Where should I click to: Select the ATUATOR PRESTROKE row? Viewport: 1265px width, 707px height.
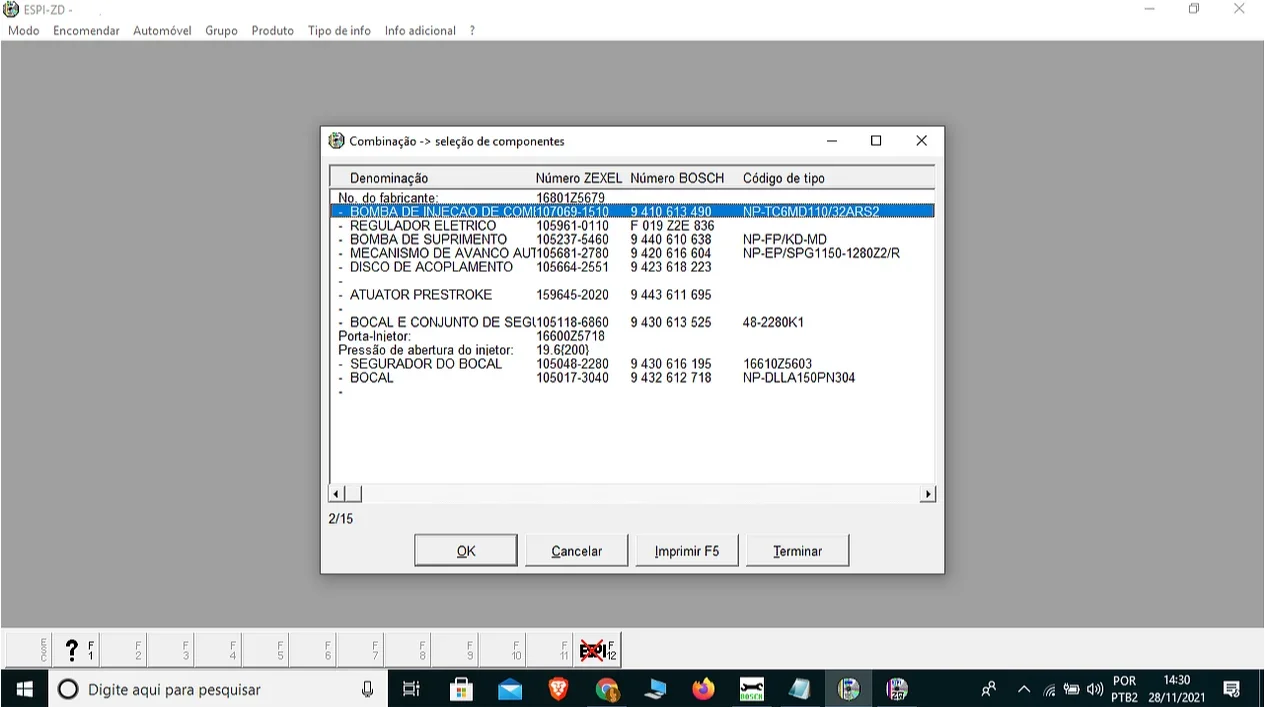[x=632, y=295]
